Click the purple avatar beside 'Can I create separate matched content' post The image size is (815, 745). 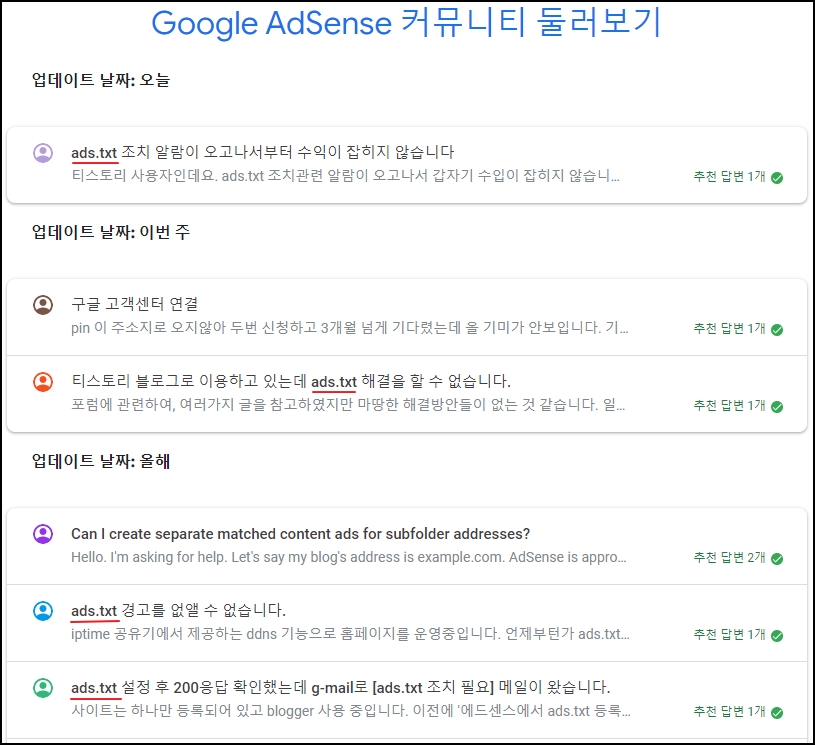coord(43,533)
